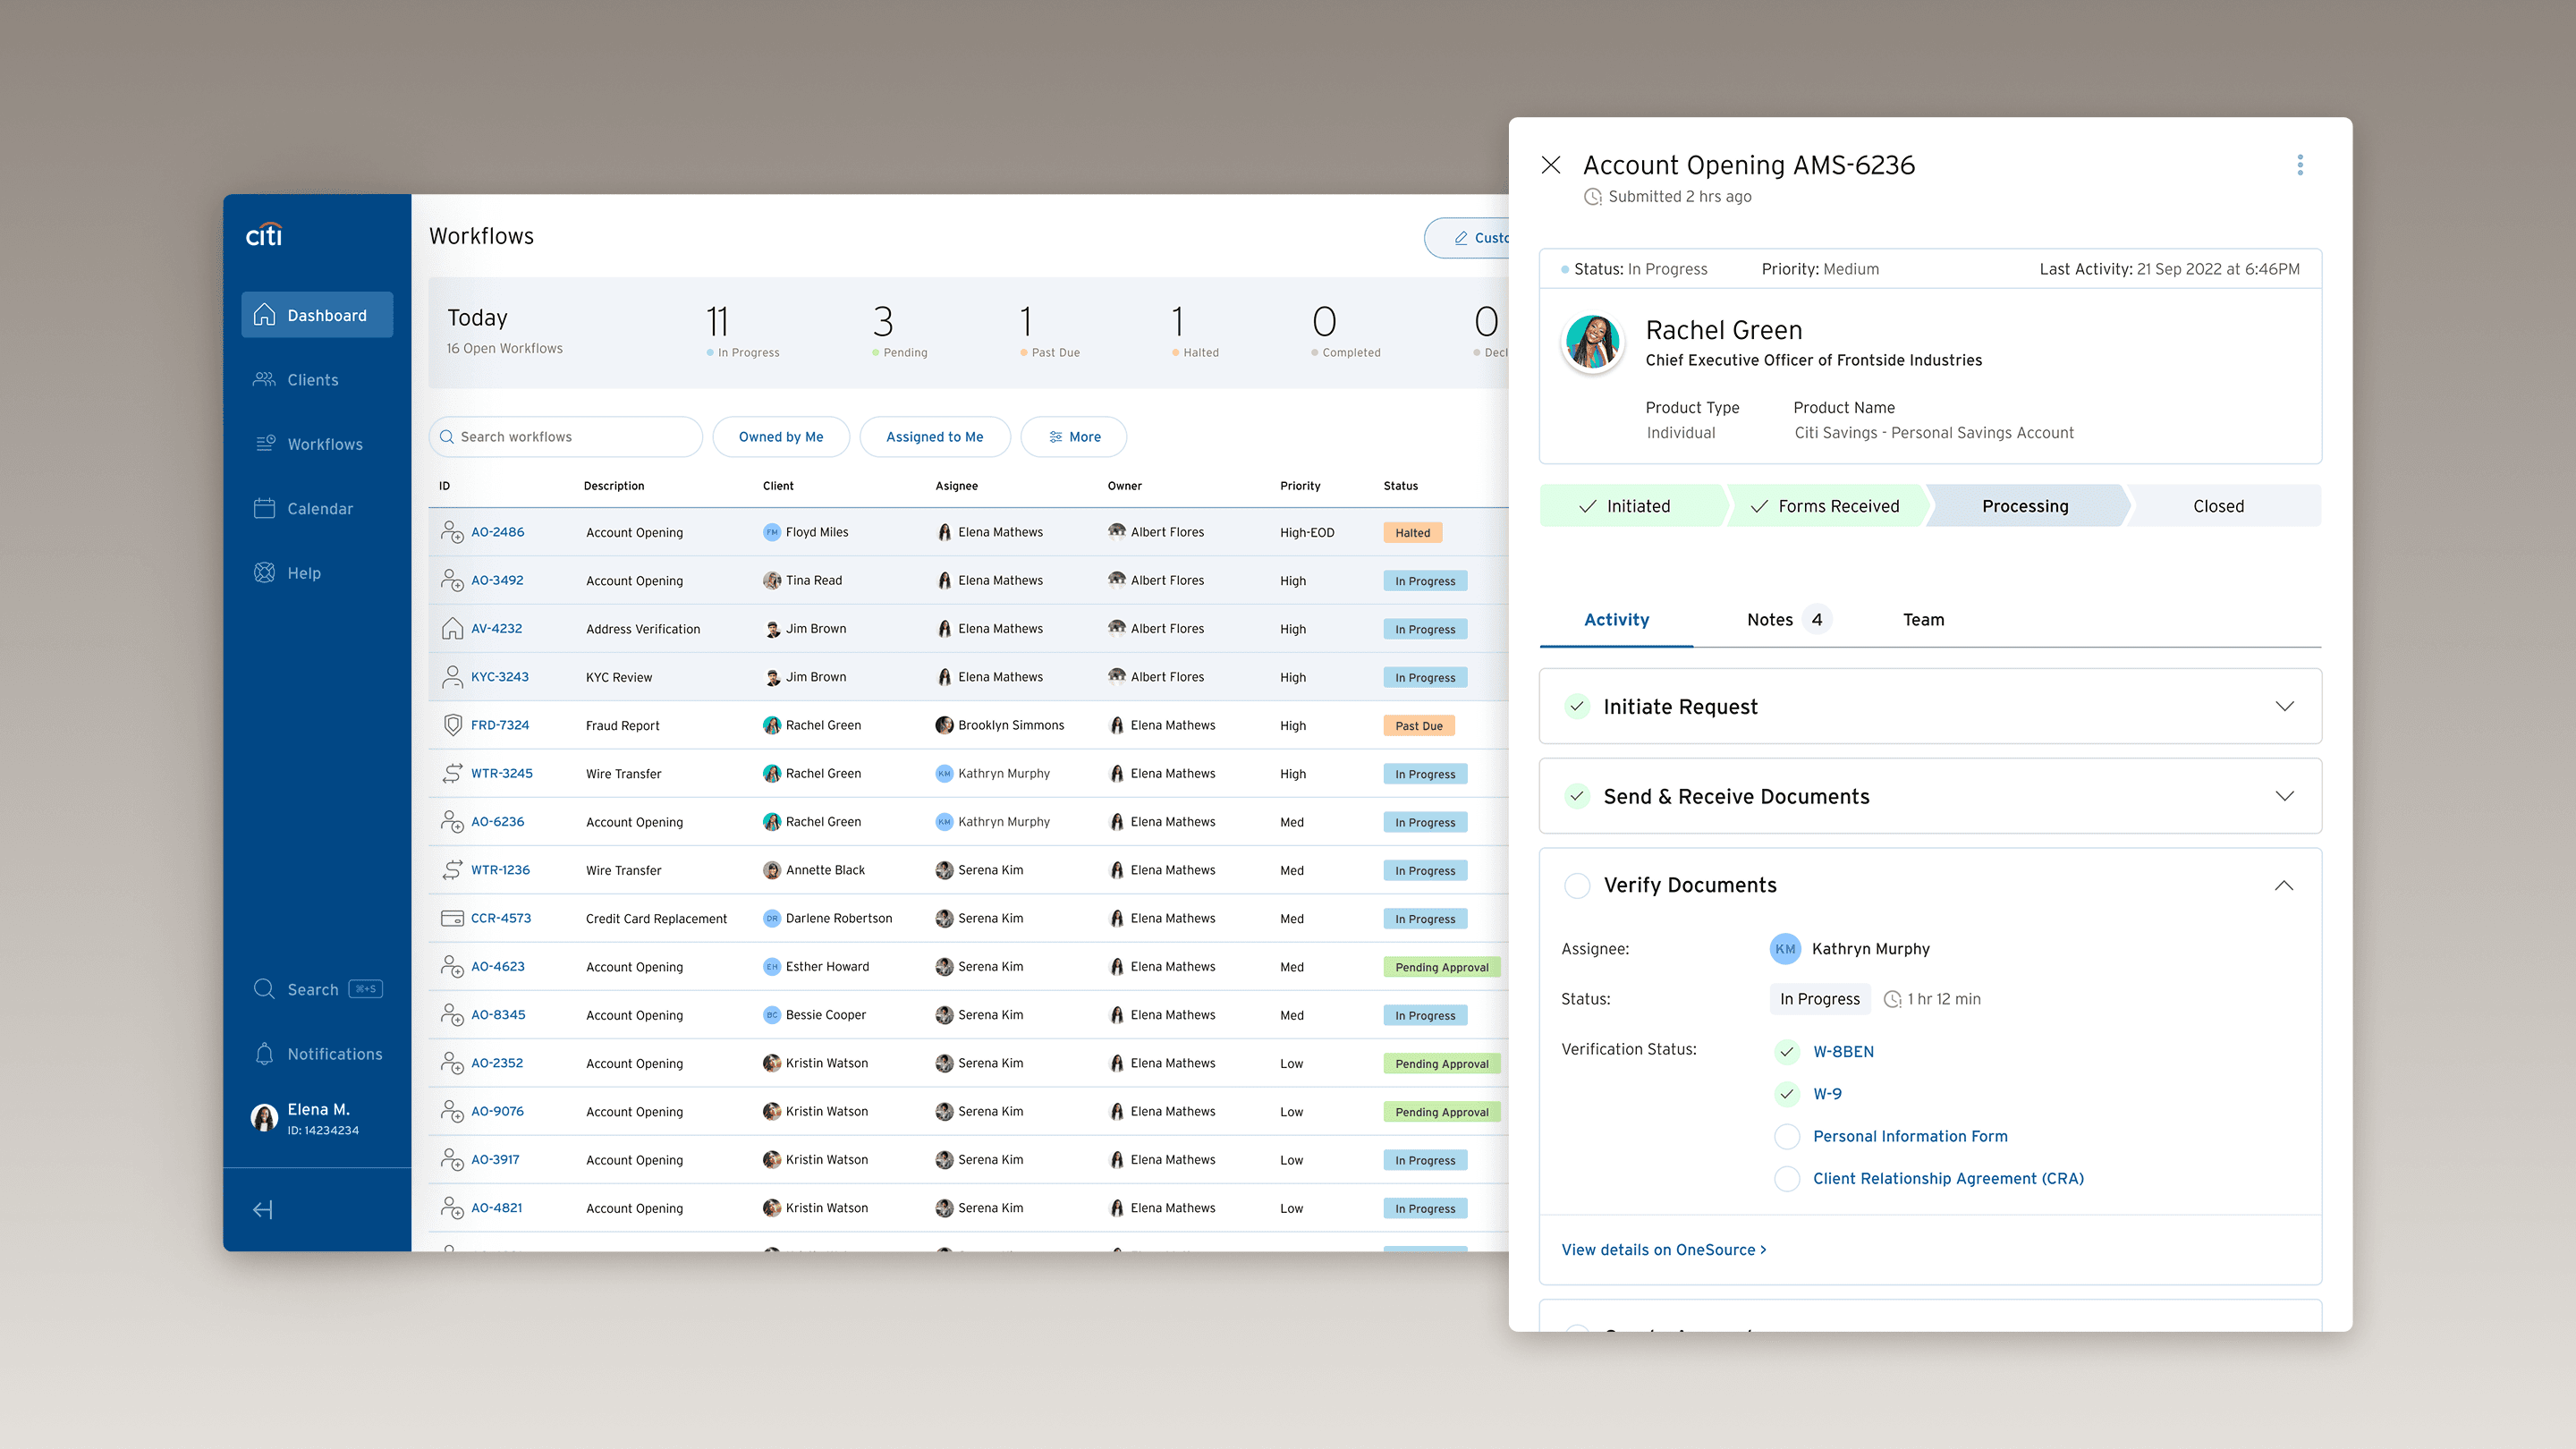Open the Calendar icon in sidebar

pos(264,509)
